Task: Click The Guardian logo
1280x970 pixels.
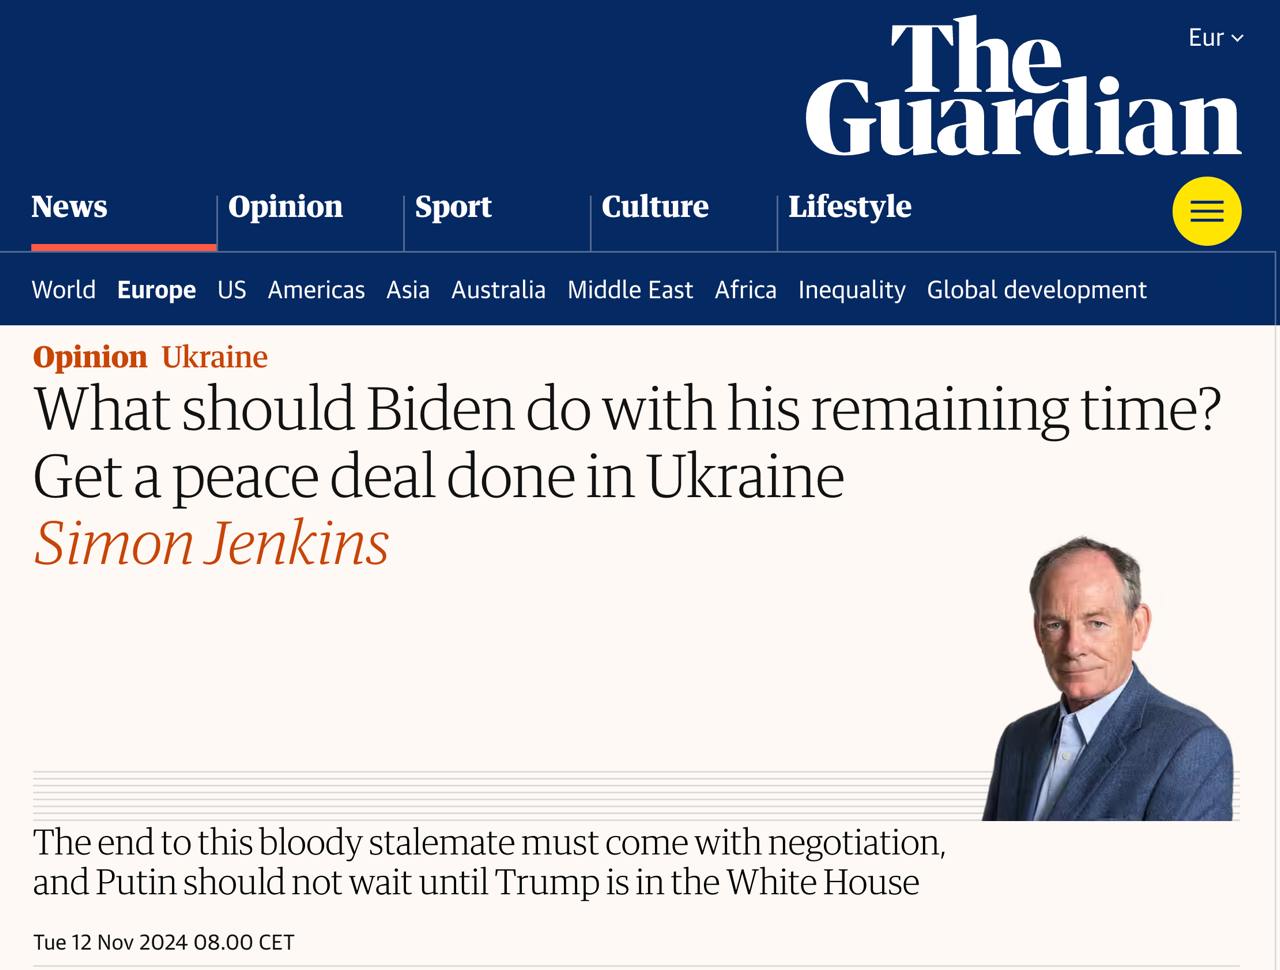Action: coord(1023,88)
